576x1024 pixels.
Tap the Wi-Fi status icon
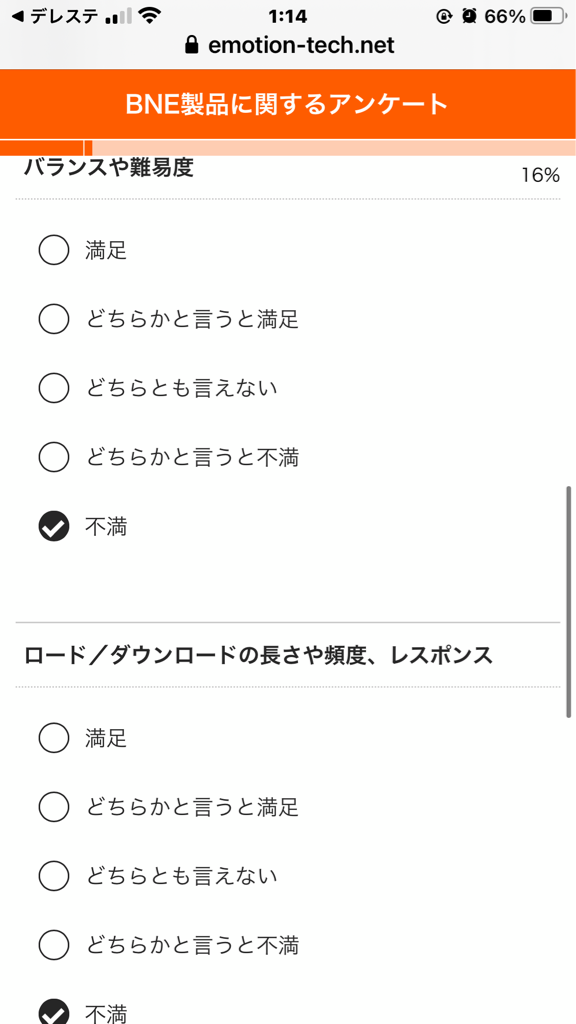(151, 17)
